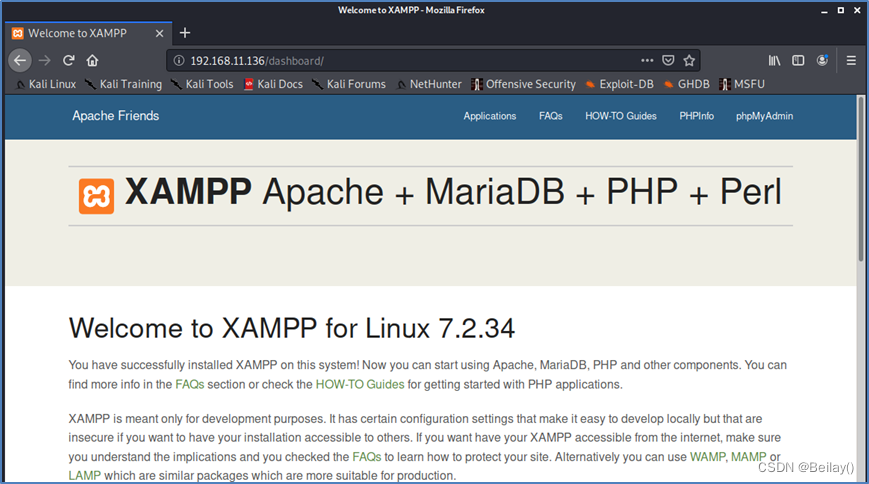Open the MSFU bookmark
This screenshot has height=484, width=869.
click(742, 84)
